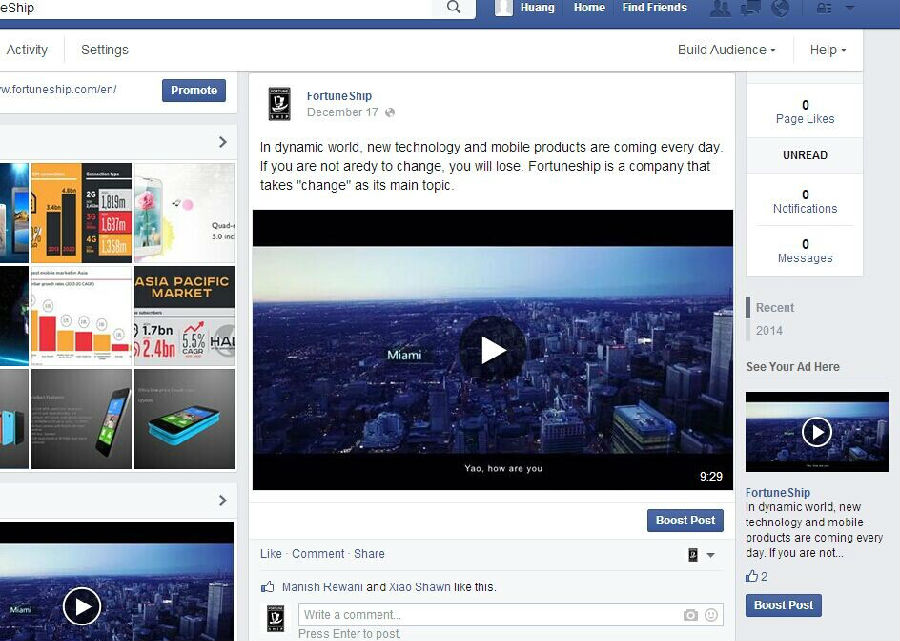View the Page Likes count
The width and height of the screenshot is (900, 641).
[805, 112]
